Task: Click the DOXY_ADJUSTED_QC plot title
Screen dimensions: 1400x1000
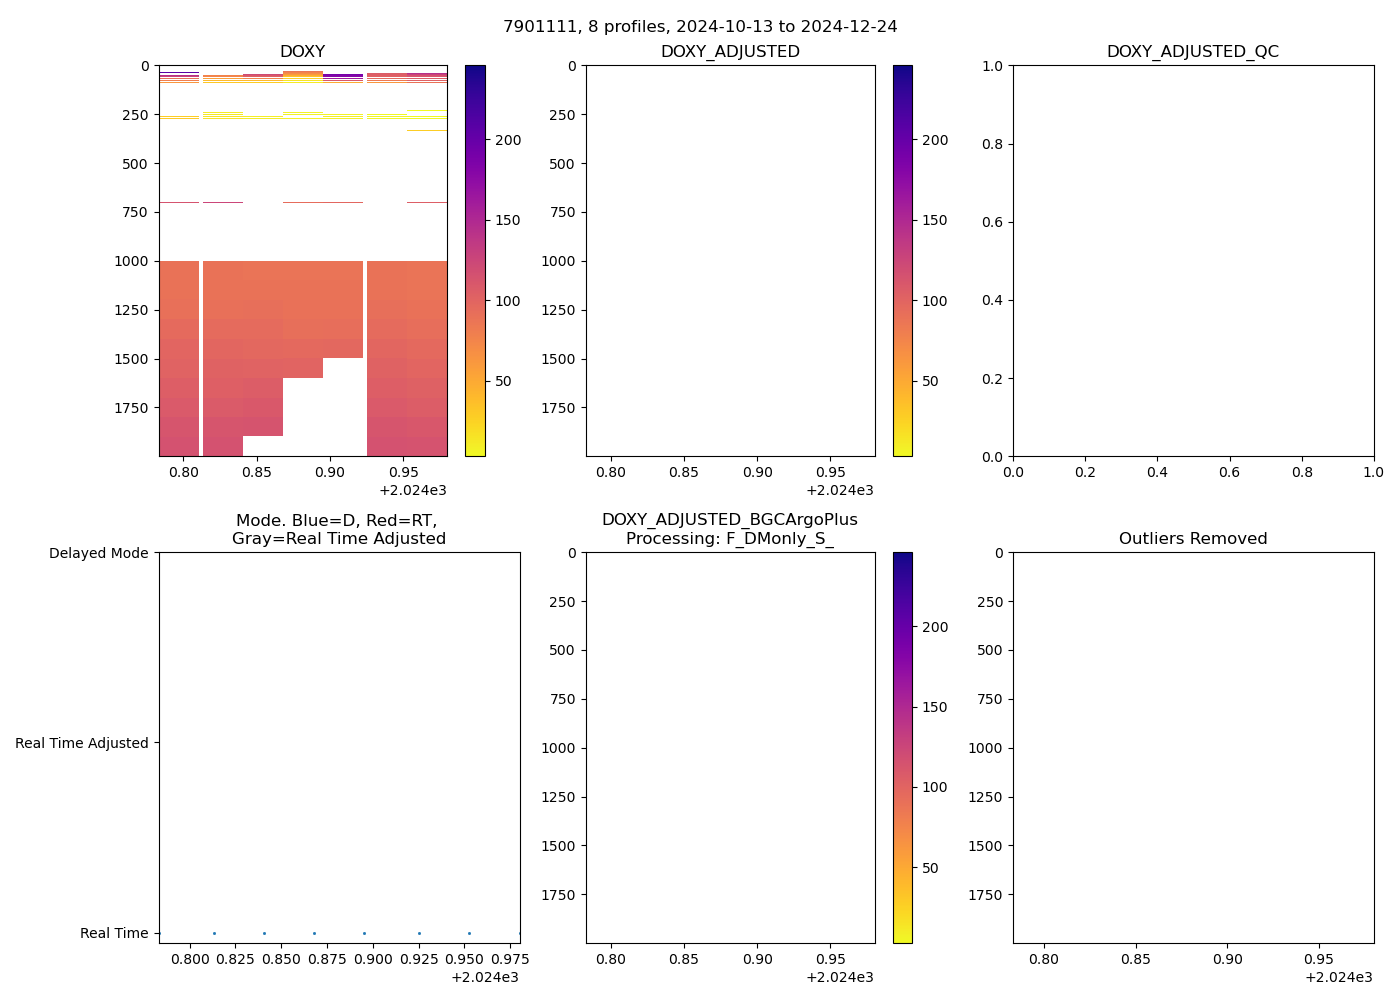Action: [1192, 51]
